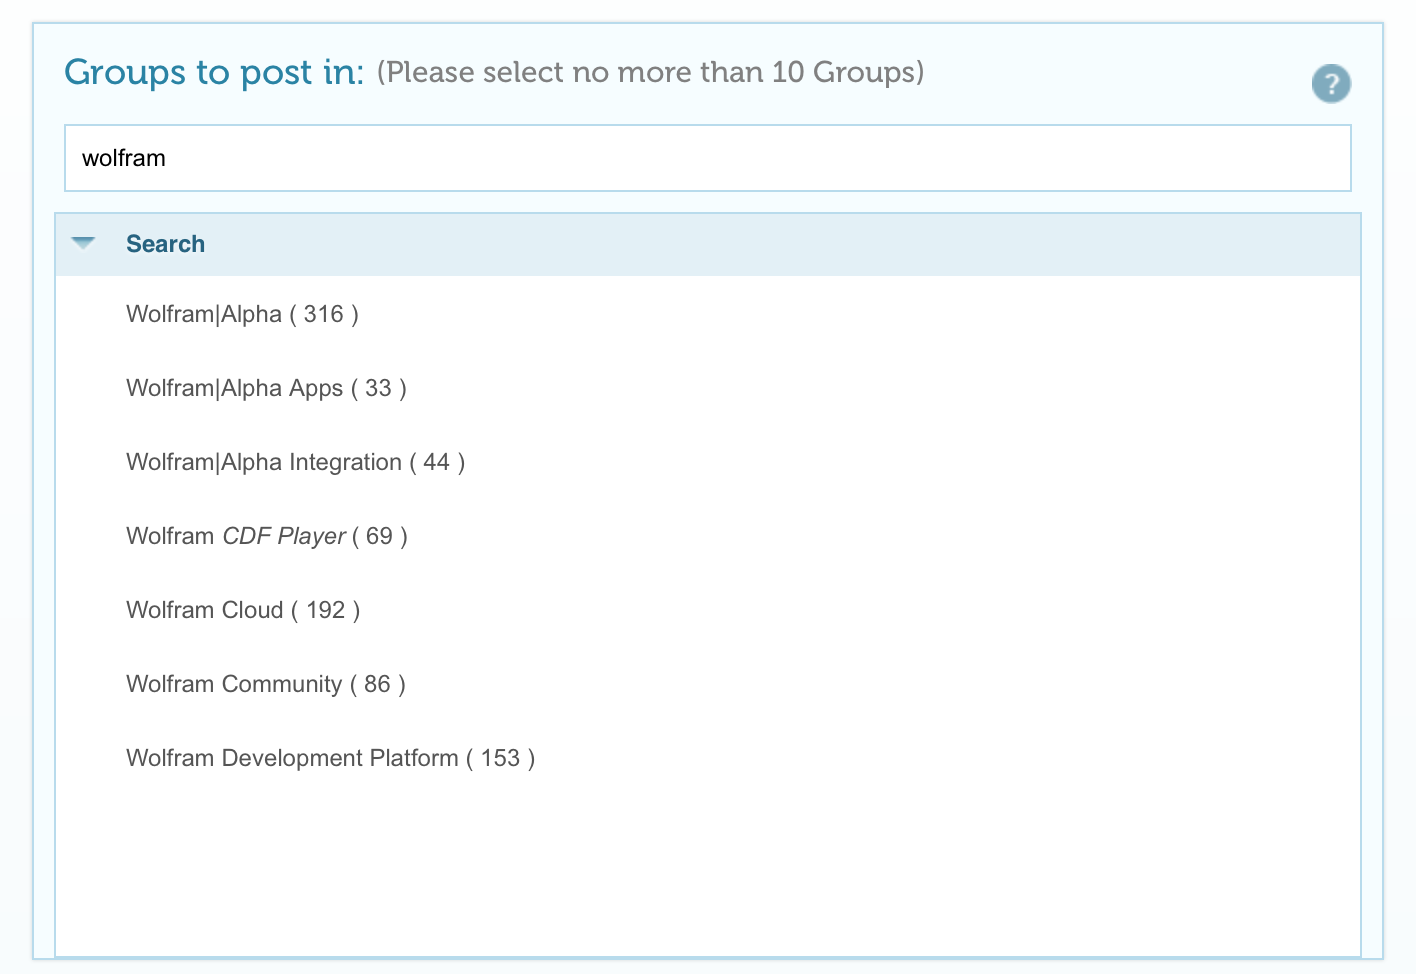This screenshot has height=974, width=1416.
Task: Collapse the Search results triangle
Action: click(x=83, y=243)
